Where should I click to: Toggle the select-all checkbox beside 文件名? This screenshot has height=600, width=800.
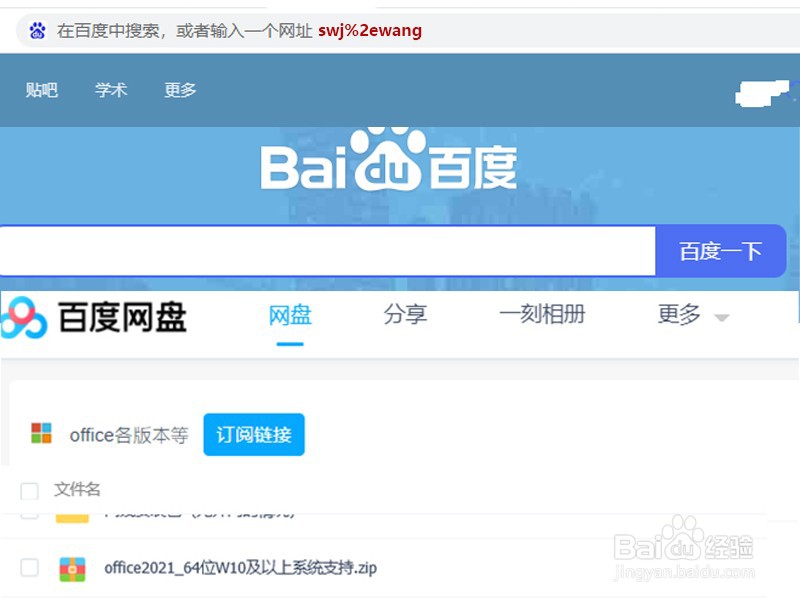[x=30, y=491]
